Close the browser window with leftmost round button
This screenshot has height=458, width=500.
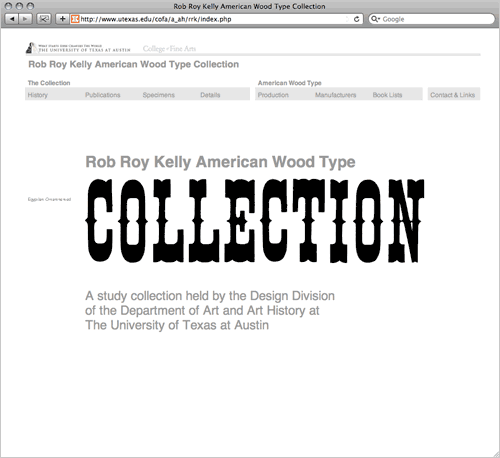coord(8,6)
